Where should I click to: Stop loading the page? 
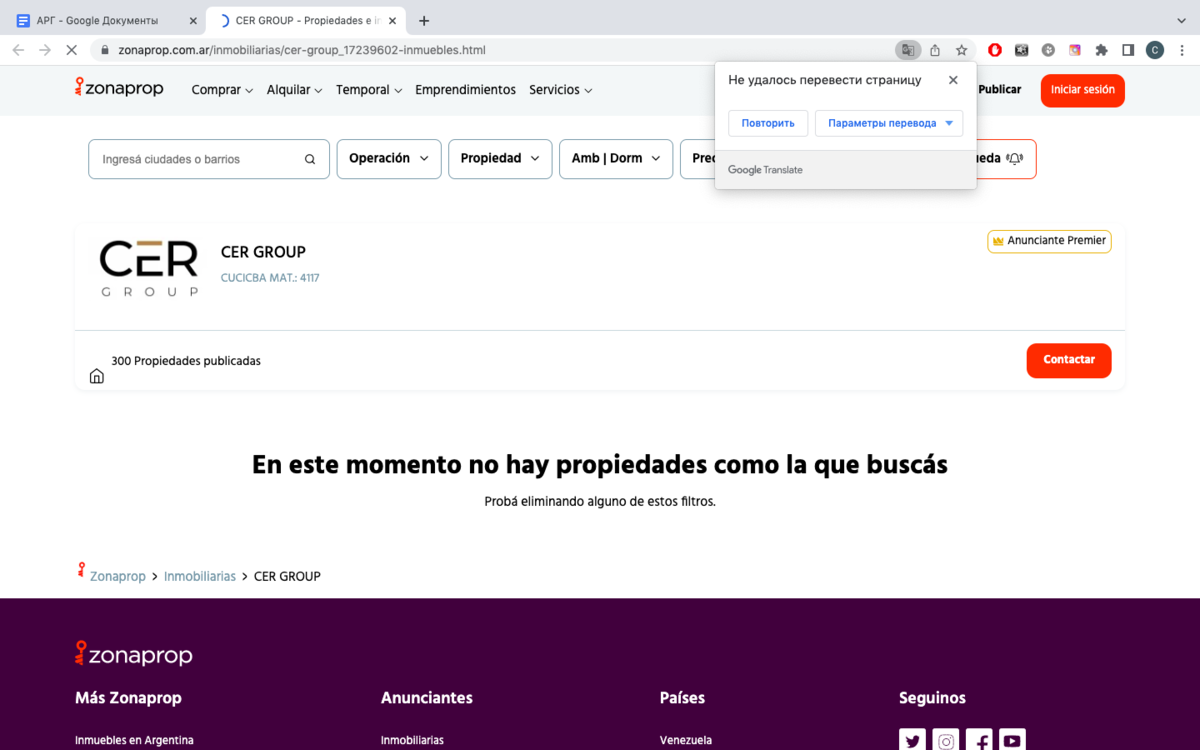click(x=73, y=50)
